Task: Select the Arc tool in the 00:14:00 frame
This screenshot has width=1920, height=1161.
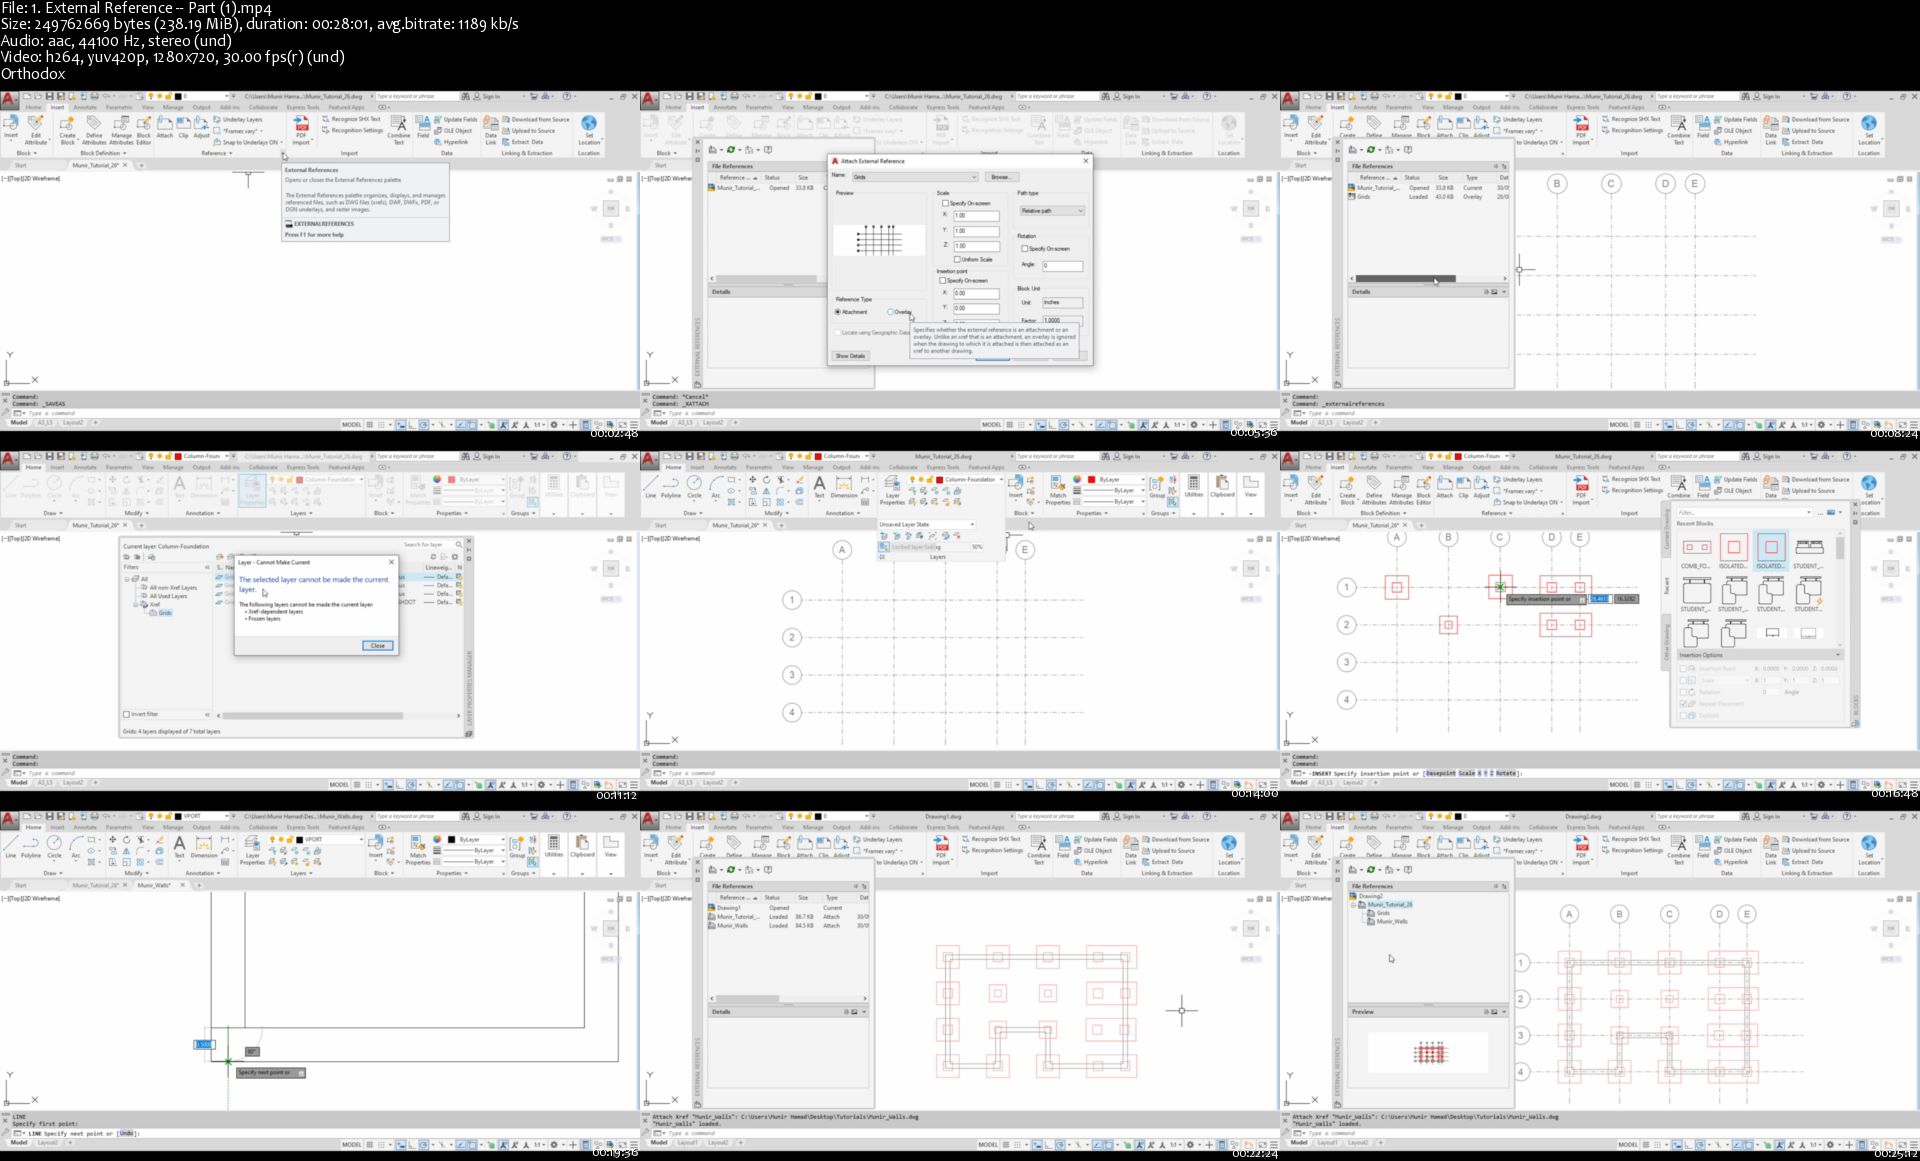Action: (716, 487)
